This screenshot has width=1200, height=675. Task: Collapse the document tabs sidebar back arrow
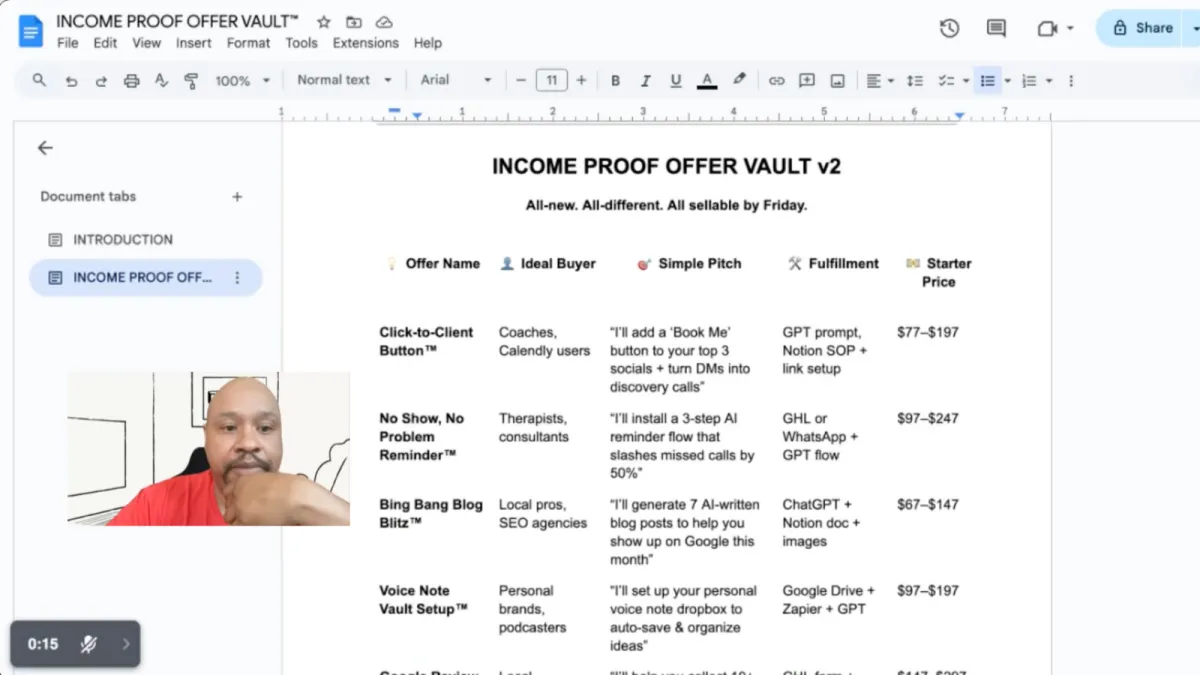(x=45, y=148)
